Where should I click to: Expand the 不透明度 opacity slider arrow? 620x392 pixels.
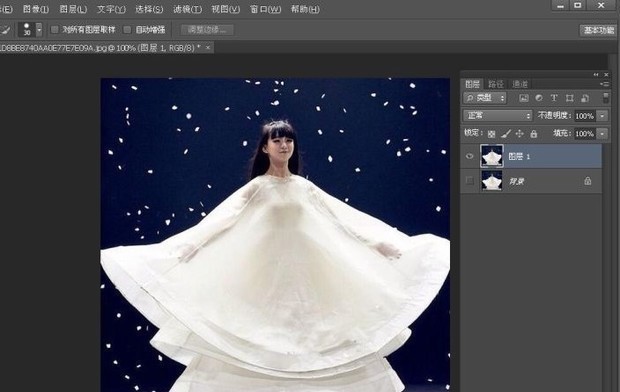pyautogui.click(x=602, y=116)
